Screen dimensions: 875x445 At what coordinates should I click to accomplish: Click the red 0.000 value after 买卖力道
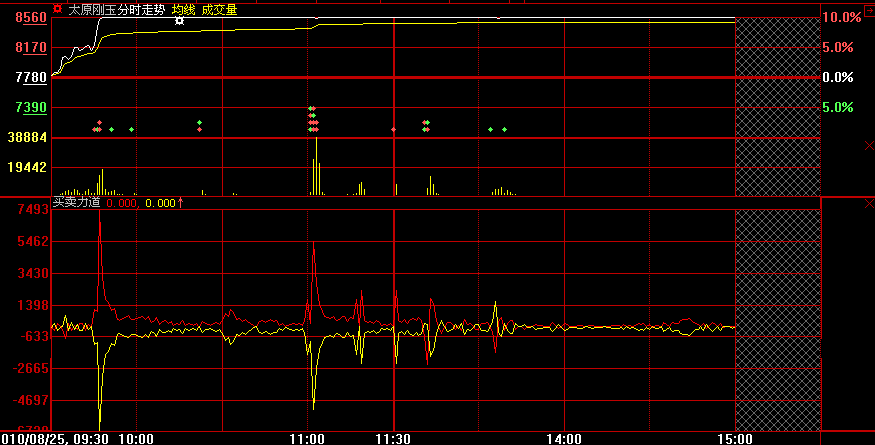[x=121, y=203]
